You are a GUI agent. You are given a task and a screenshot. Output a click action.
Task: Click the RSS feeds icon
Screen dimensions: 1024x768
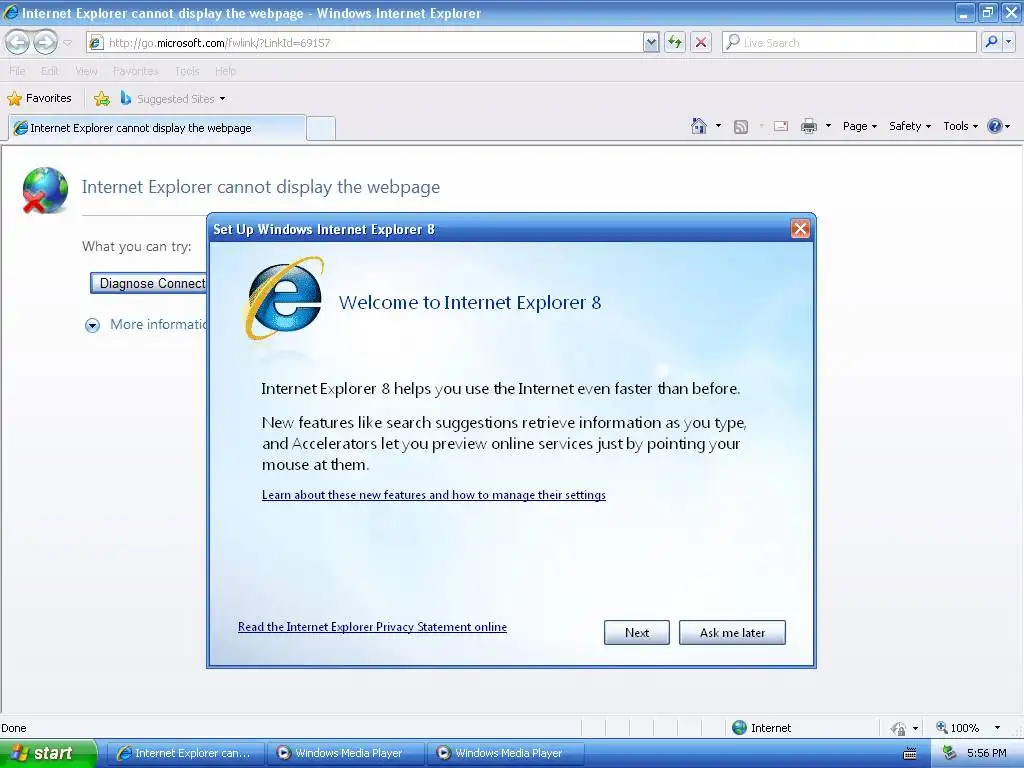pos(741,127)
